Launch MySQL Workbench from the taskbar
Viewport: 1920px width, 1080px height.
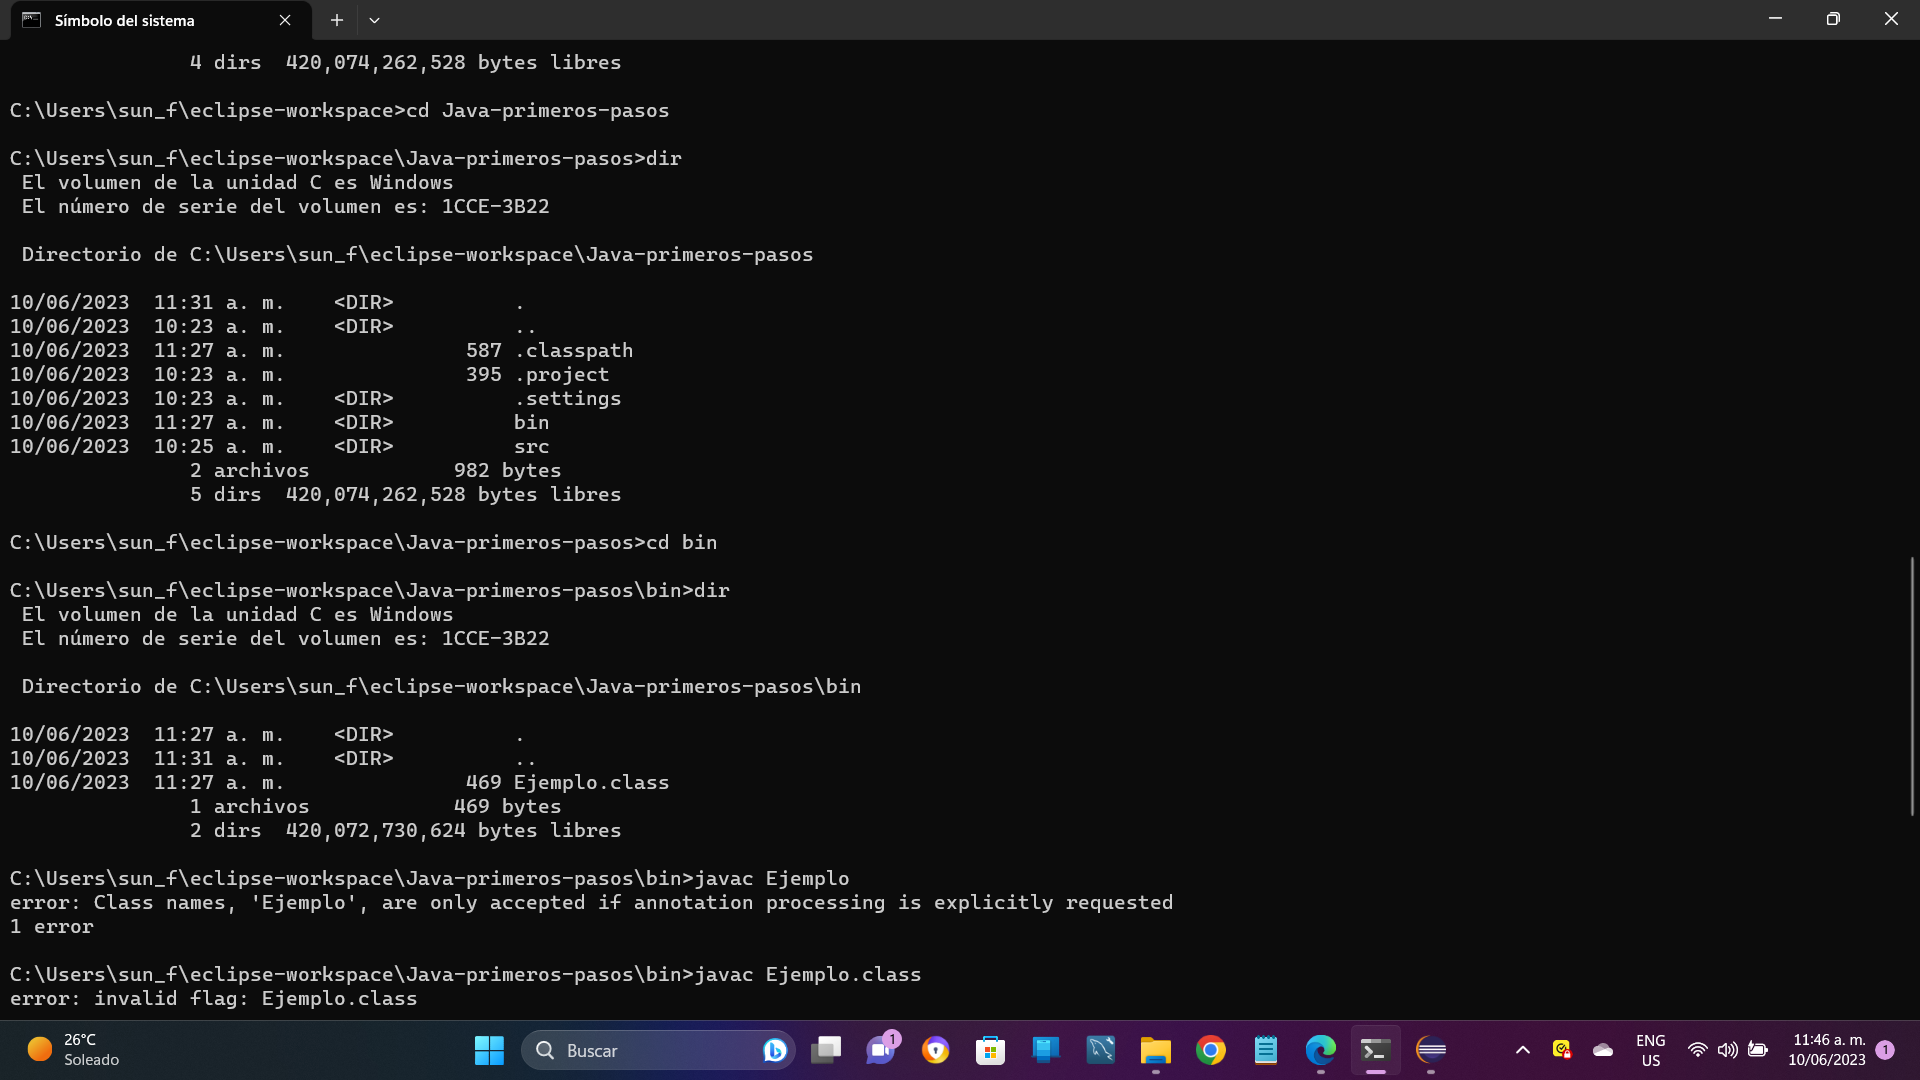click(1101, 1050)
